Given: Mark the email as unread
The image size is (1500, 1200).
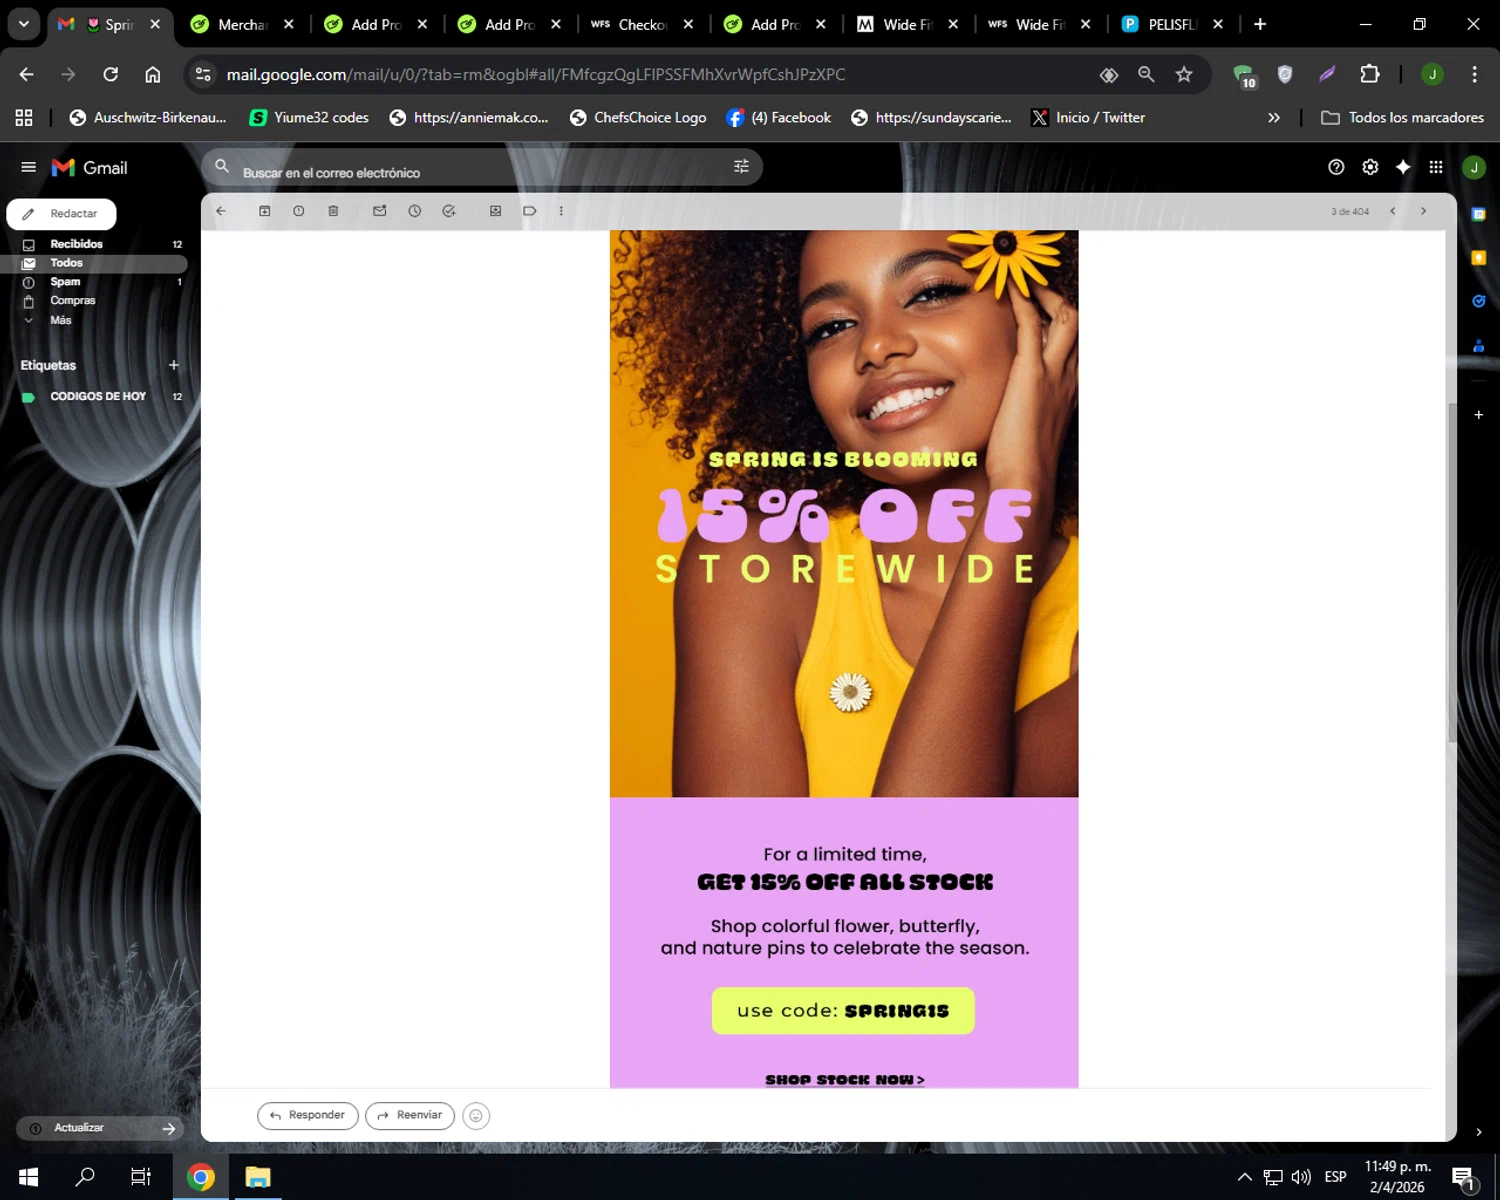Looking at the screenshot, I should [x=380, y=211].
